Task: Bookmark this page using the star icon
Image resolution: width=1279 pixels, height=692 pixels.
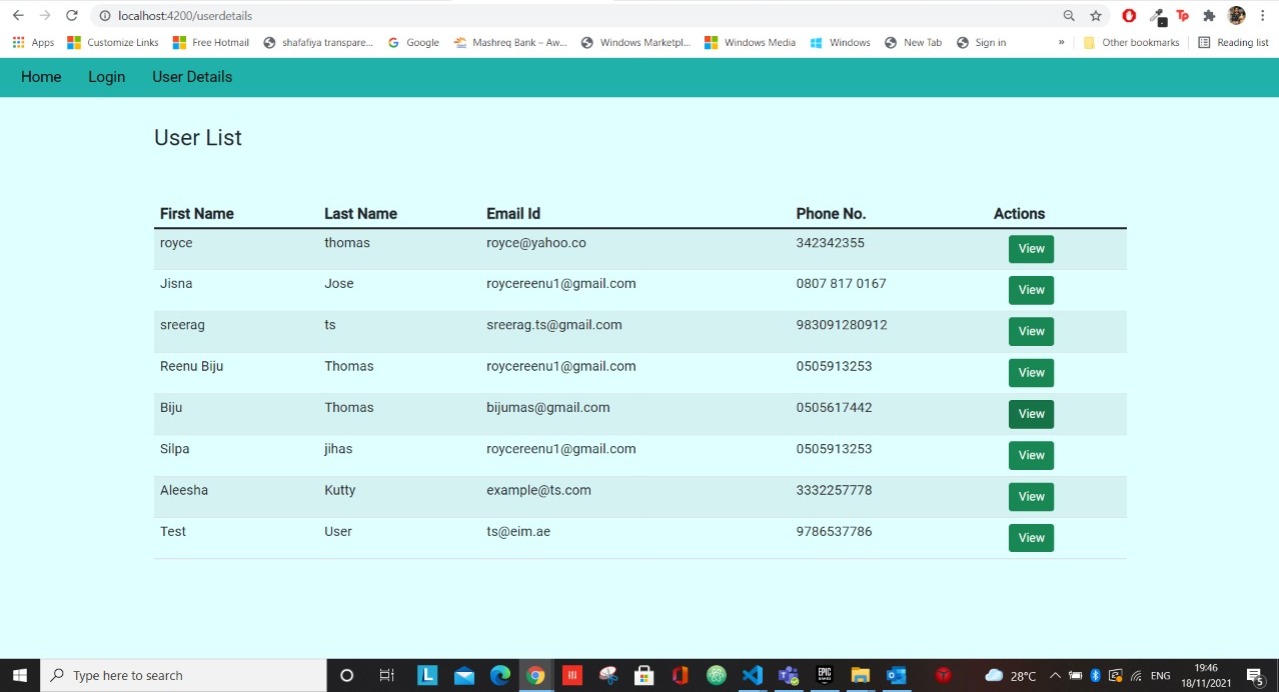Action: 1094,16
